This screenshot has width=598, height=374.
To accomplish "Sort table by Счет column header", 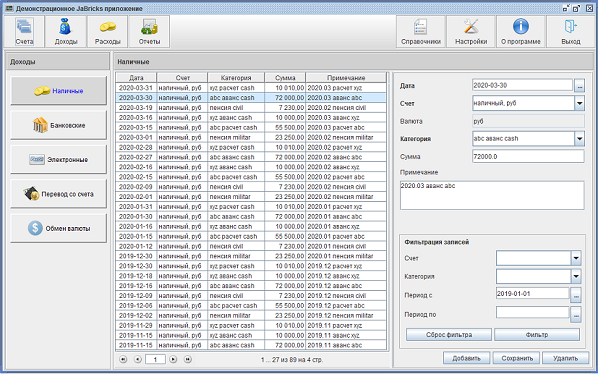I will [182, 77].
